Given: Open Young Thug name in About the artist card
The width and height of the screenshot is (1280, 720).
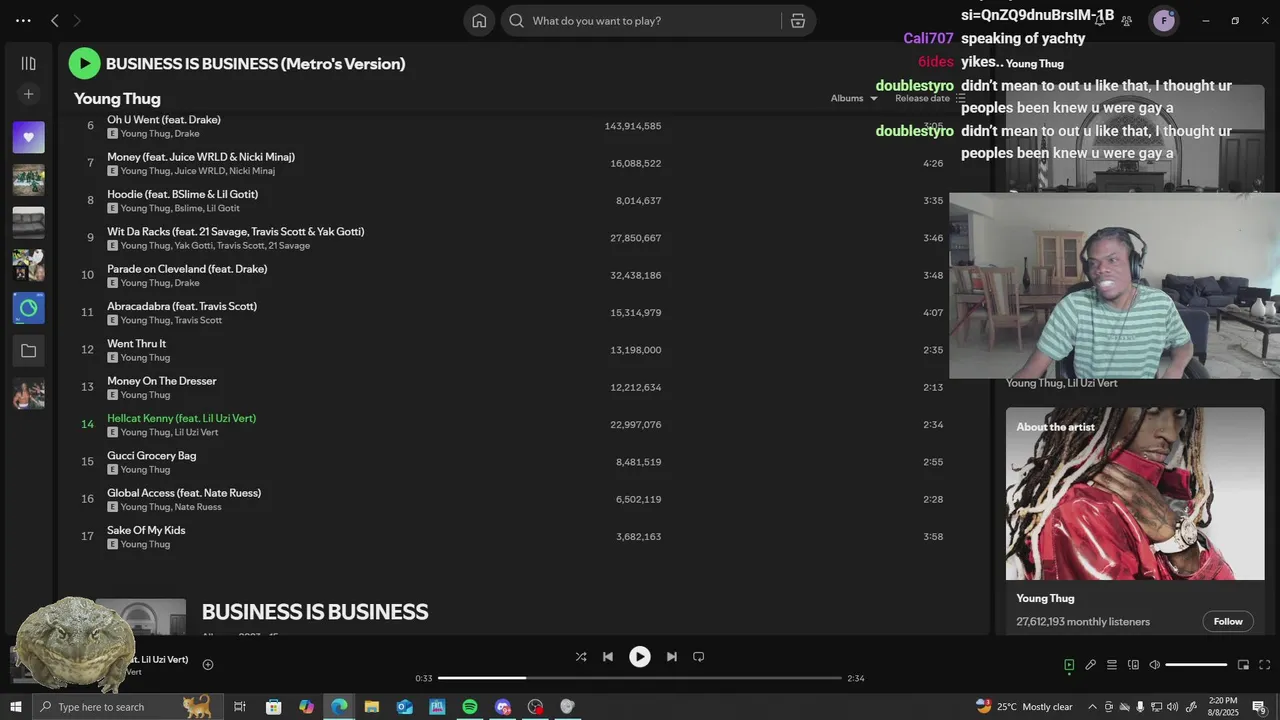Looking at the screenshot, I should (1045, 598).
